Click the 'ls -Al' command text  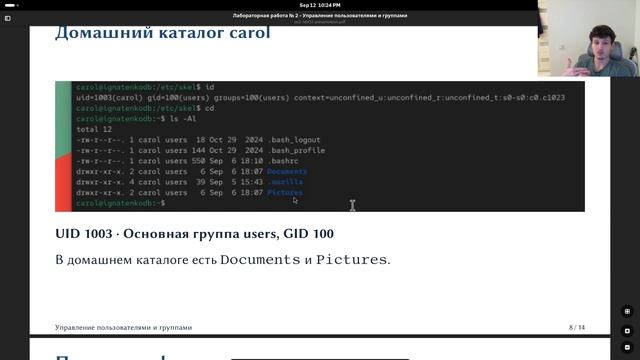point(183,119)
